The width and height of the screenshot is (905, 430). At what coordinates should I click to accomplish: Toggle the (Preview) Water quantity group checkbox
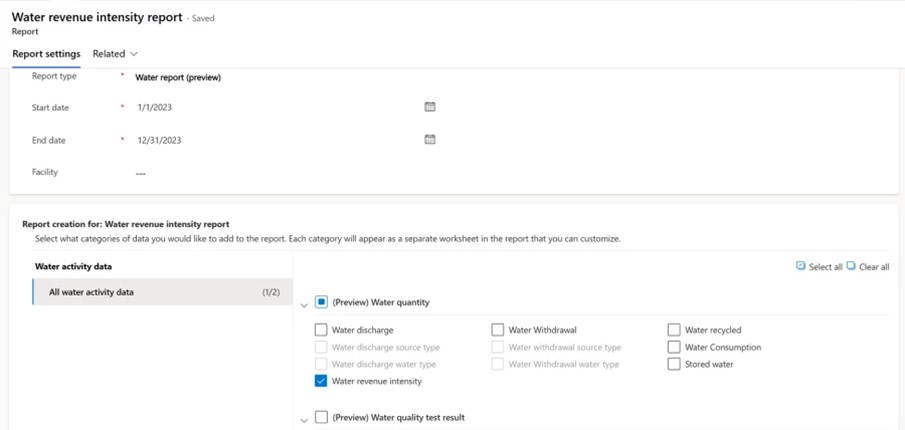[x=321, y=302]
